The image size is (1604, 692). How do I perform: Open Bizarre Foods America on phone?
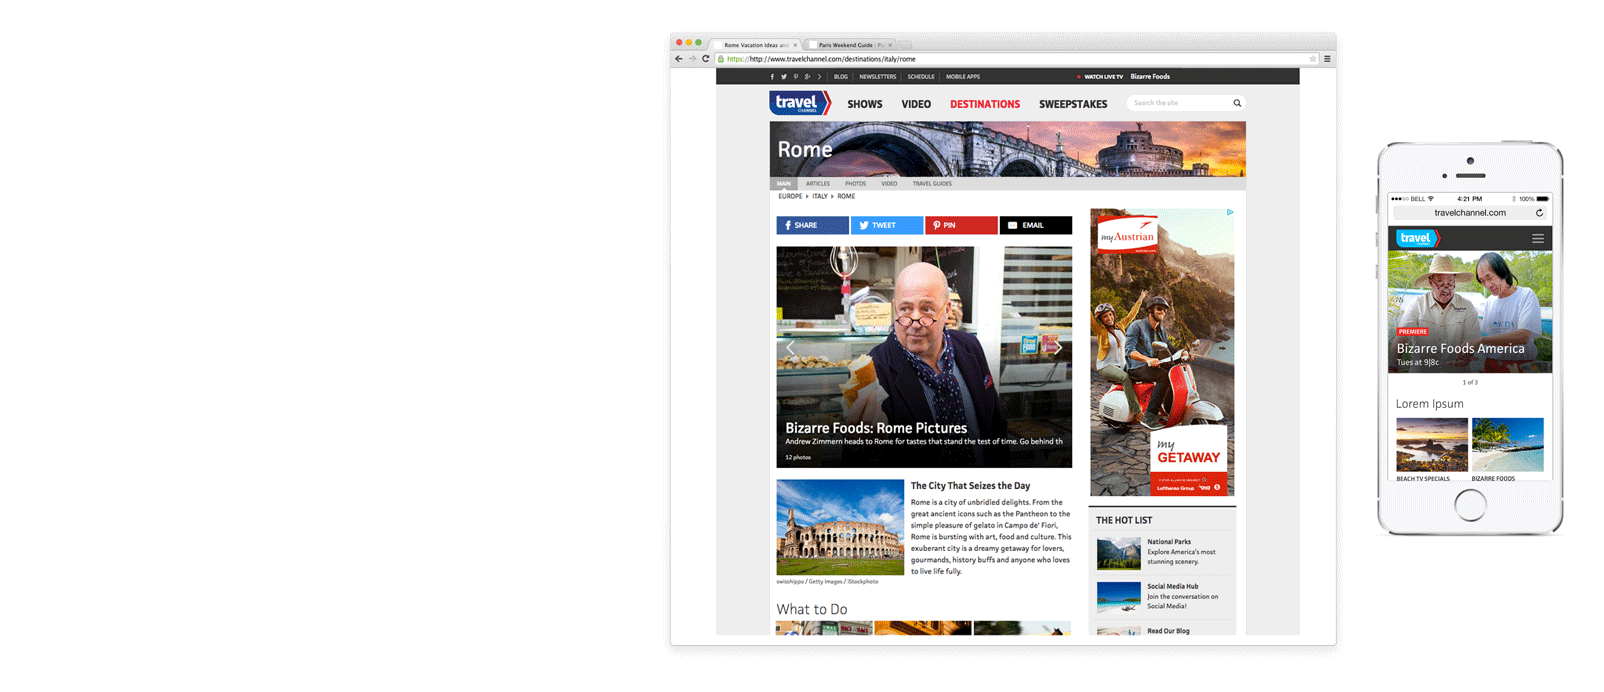(x=1460, y=349)
